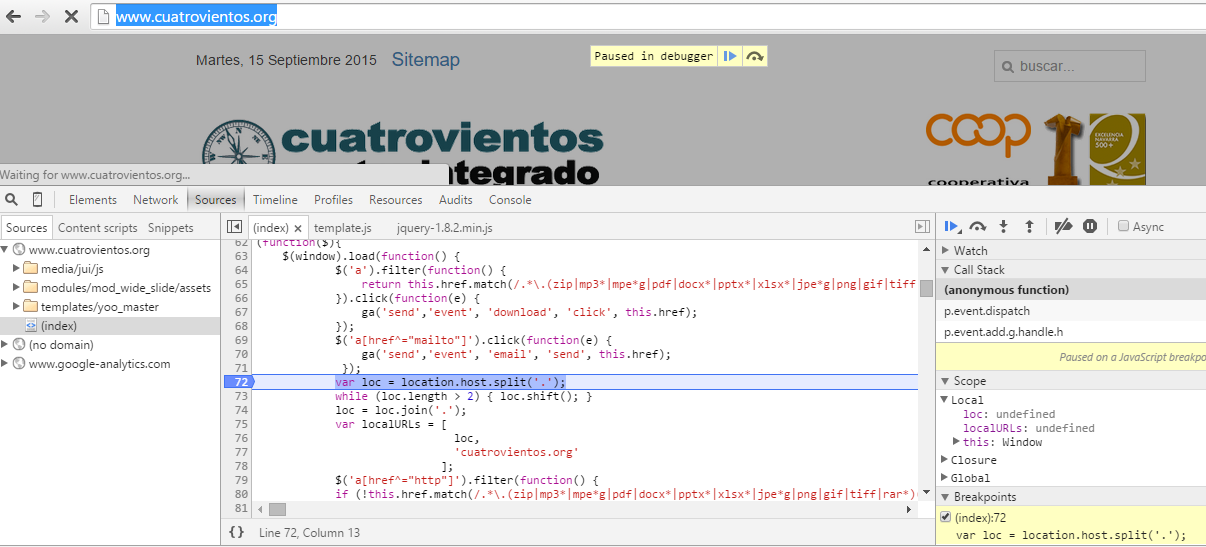Hide debugger sidebar toggle icon
The width and height of the screenshot is (1206, 547).
(x=922, y=228)
